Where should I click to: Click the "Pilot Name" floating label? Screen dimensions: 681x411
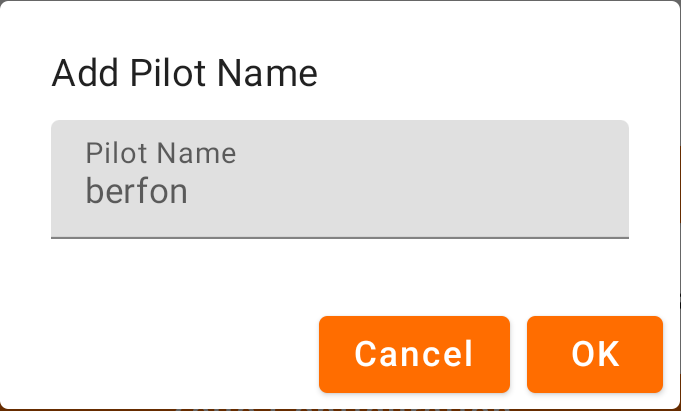click(161, 153)
